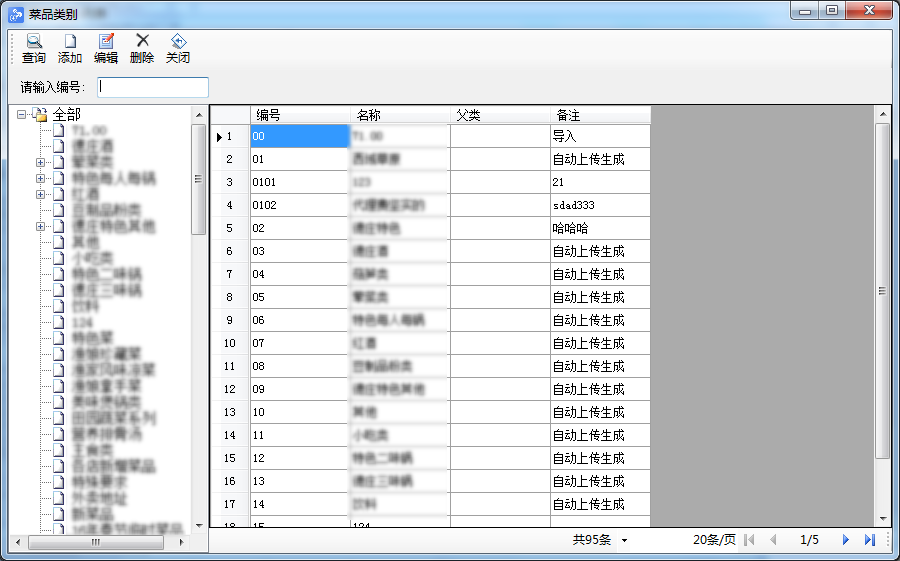Open the dropdown arrow beside 共95条
Image resolution: width=900 pixels, height=561 pixels.
[624, 541]
